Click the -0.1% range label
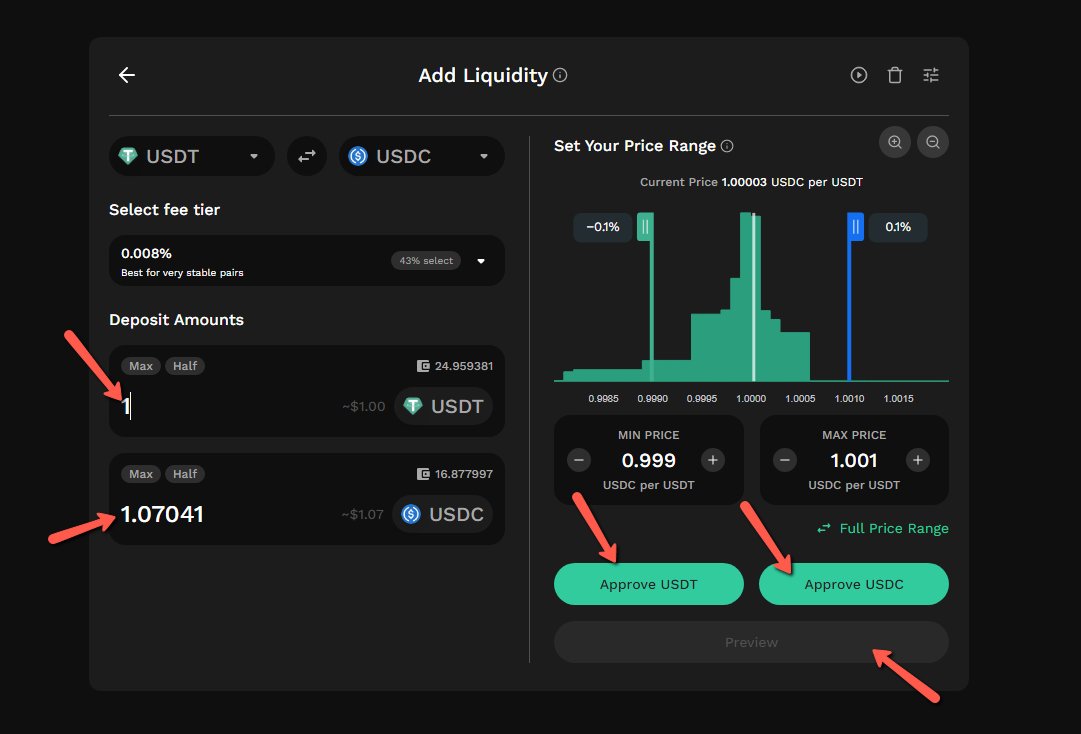The width and height of the screenshot is (1081, 734). point(603,227)
